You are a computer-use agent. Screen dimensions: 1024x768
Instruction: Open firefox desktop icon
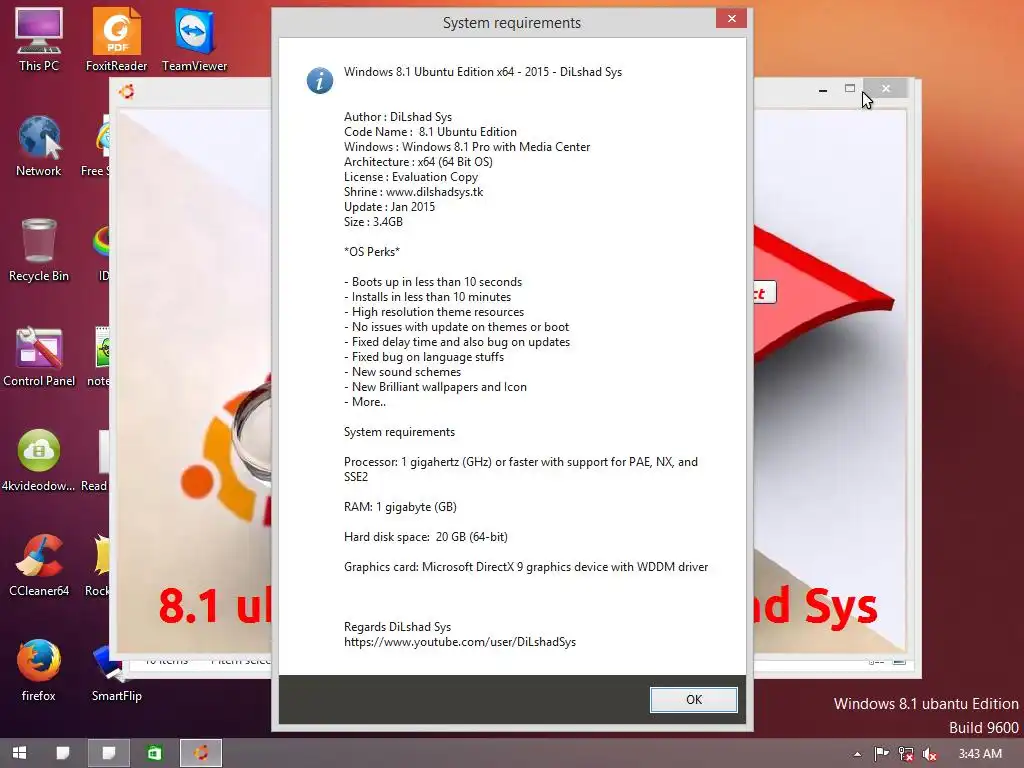(39, 671)
